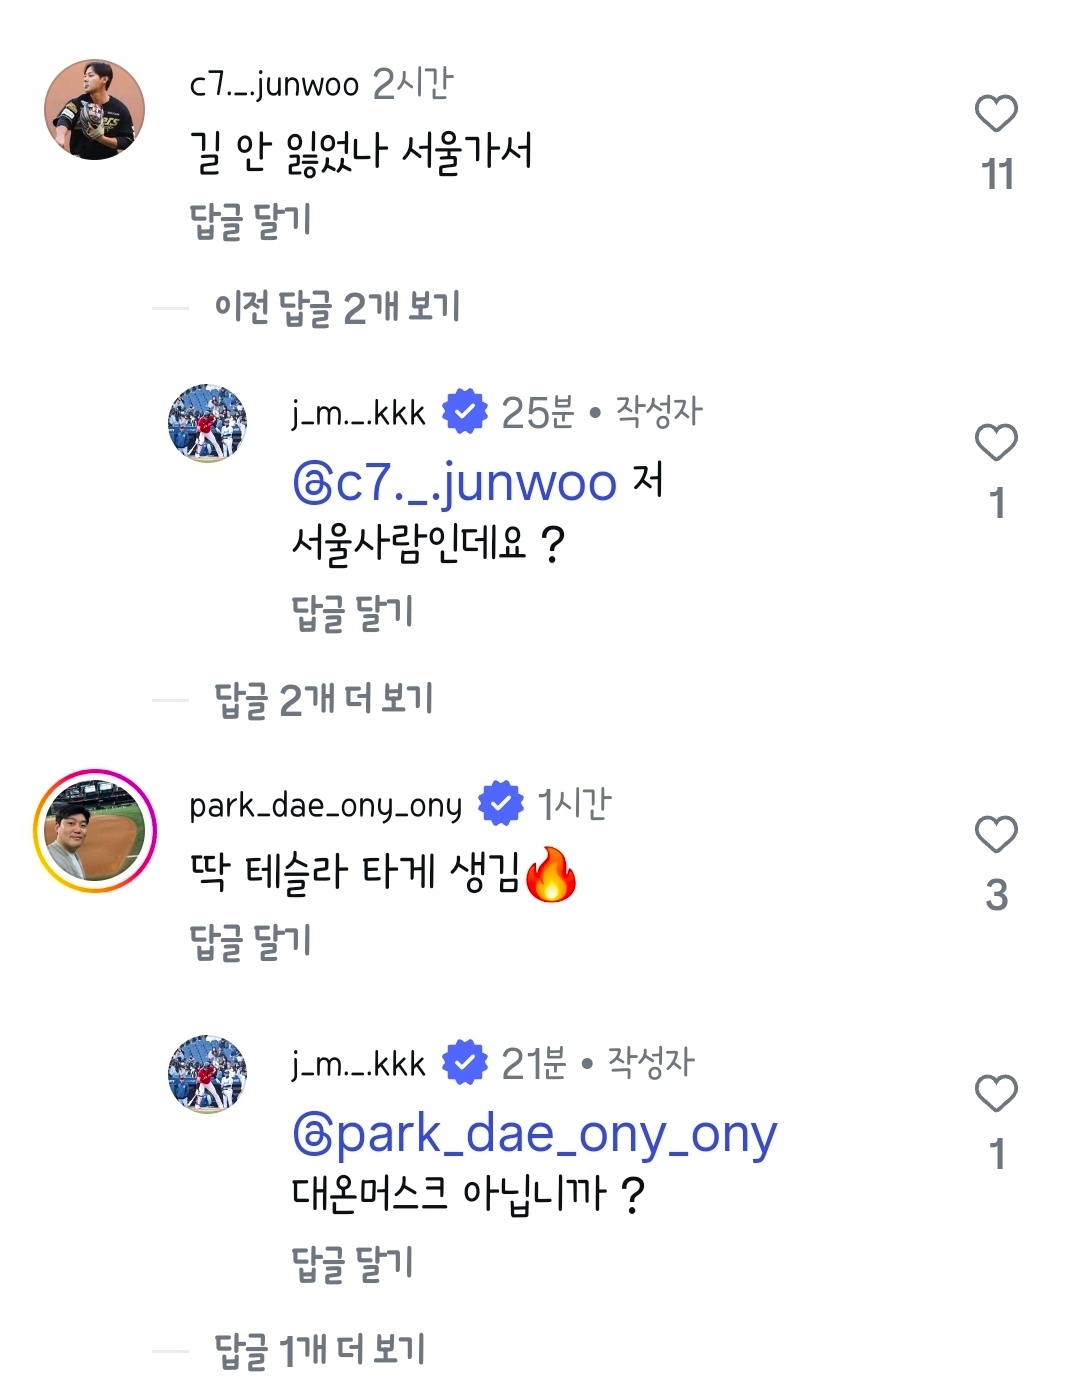Open the c7._.junwoo username
1080x1390 pixels.
[x=274, y=85]
